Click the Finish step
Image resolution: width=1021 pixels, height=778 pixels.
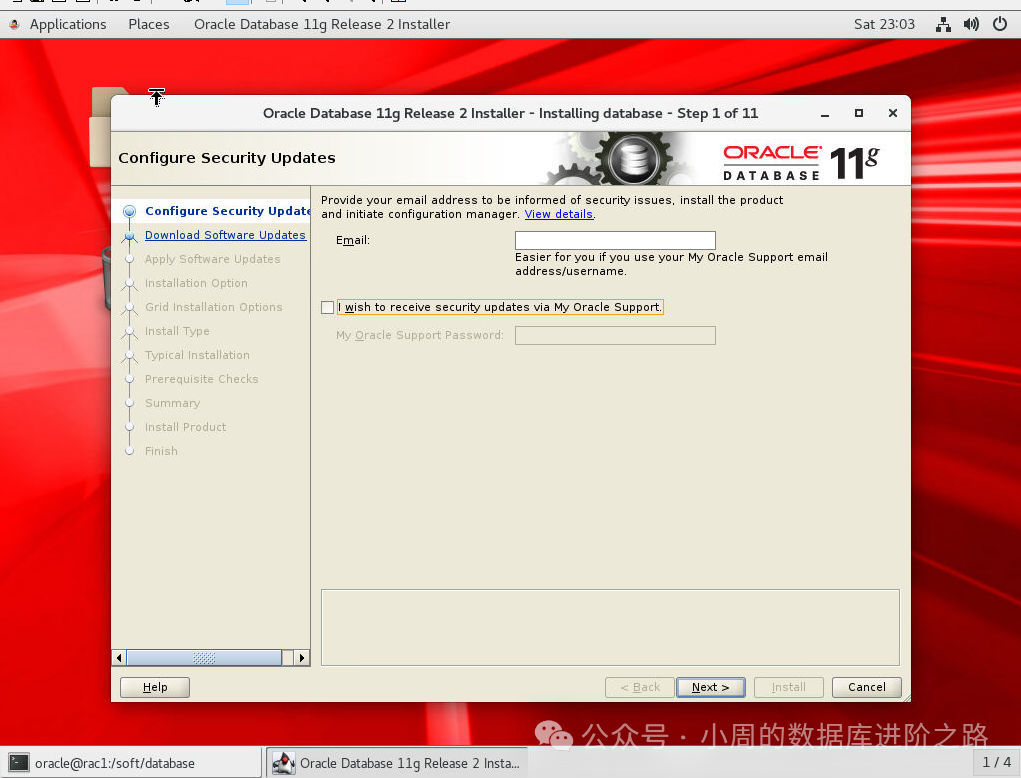pyautogui.click(x=161, y=451)
